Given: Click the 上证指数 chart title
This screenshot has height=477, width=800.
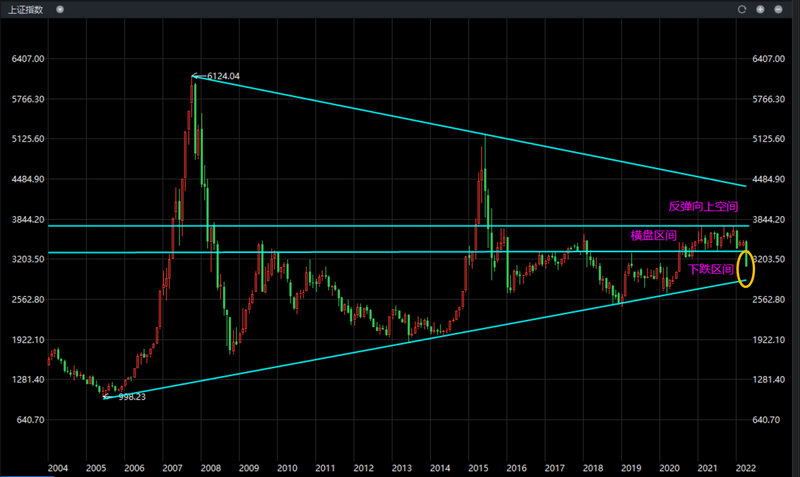Looking at the screenshot, I should (26, 9).
